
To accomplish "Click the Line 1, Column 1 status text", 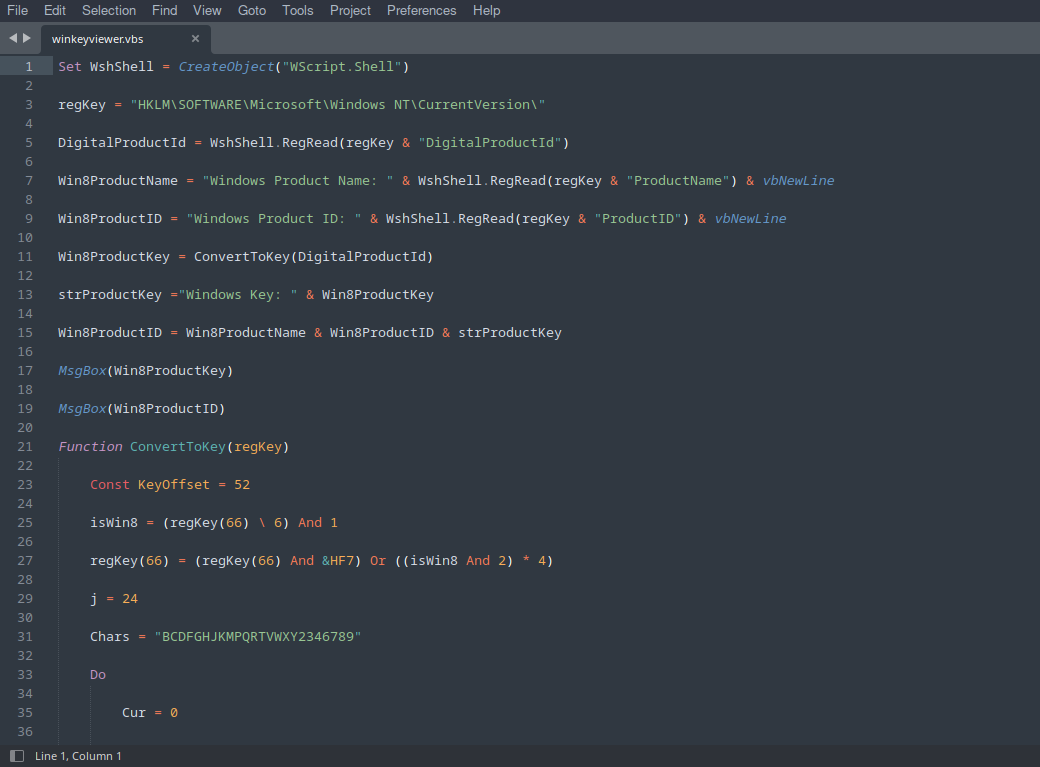I will pos(78,756).
